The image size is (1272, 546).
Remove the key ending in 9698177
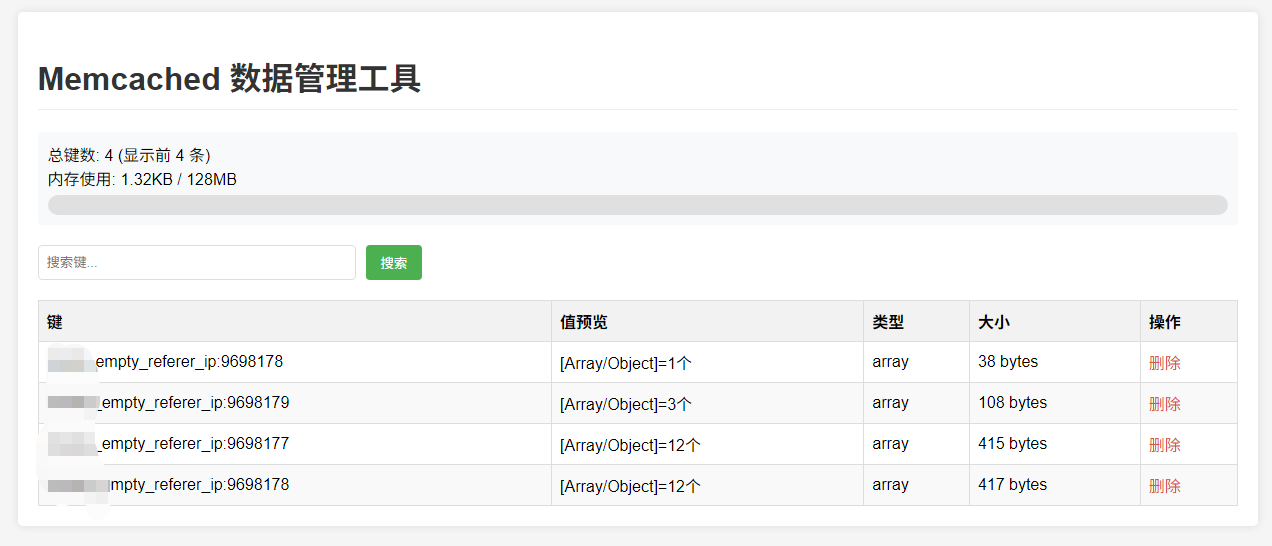[x=1164, y=445]
